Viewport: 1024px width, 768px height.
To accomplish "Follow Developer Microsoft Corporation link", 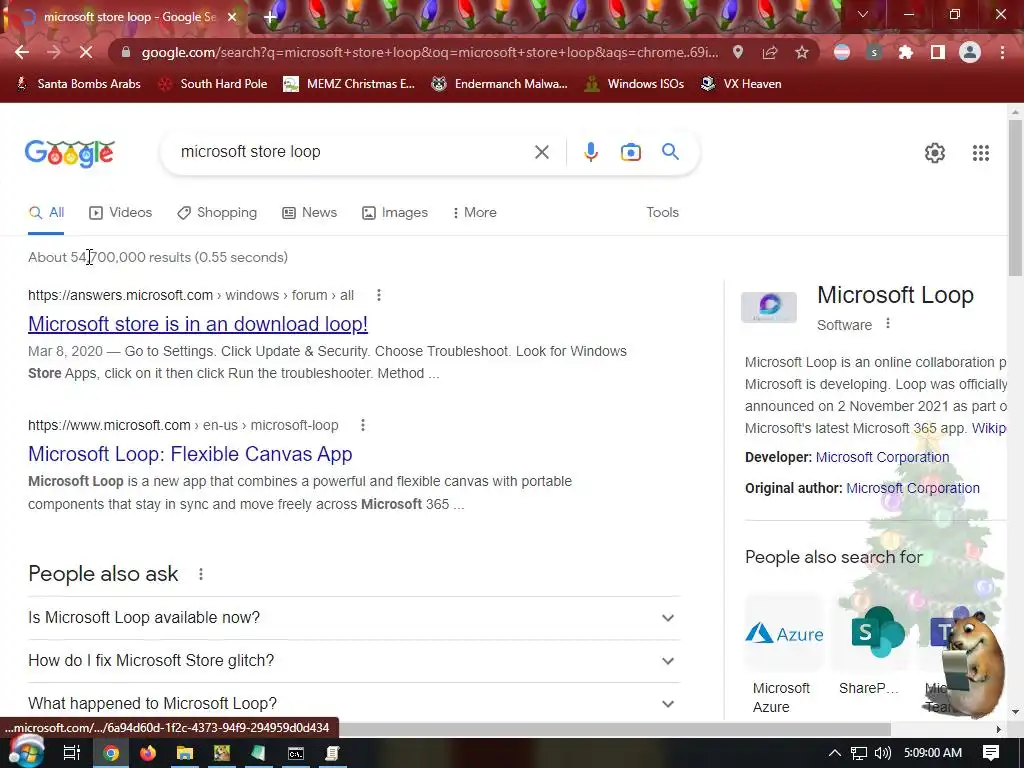I will [882, 457].
